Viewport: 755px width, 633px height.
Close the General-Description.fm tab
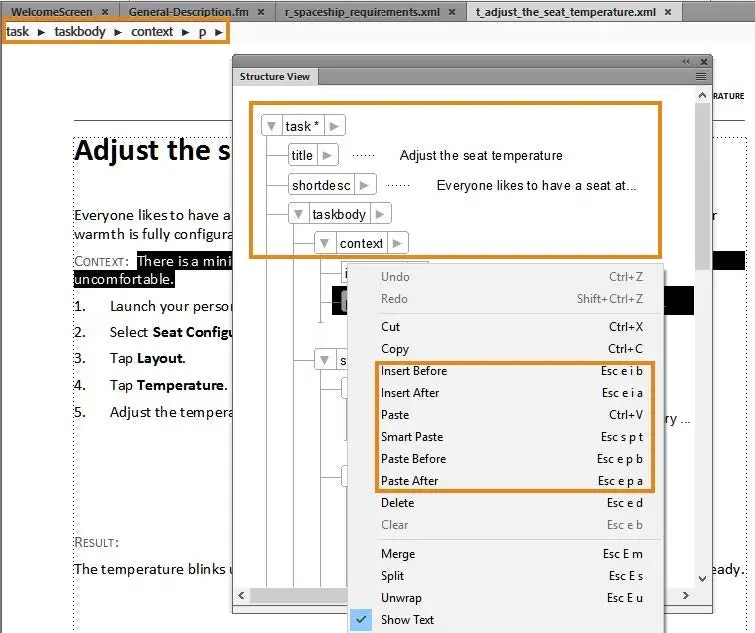click(261, 12)
